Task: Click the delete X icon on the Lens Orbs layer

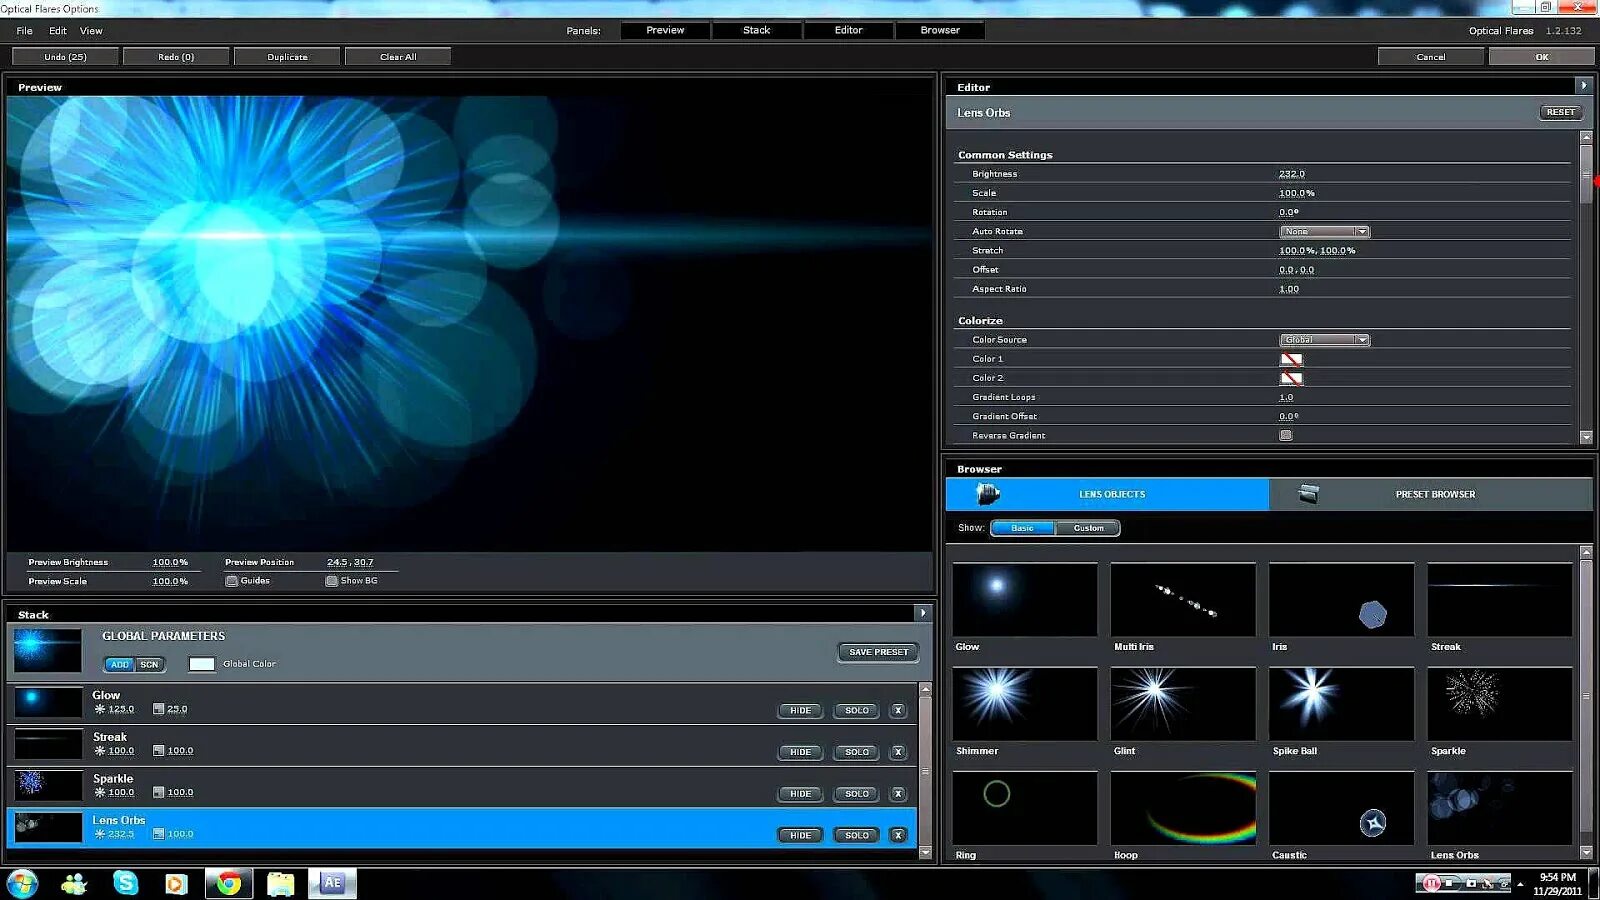Action: click(898, 835)
